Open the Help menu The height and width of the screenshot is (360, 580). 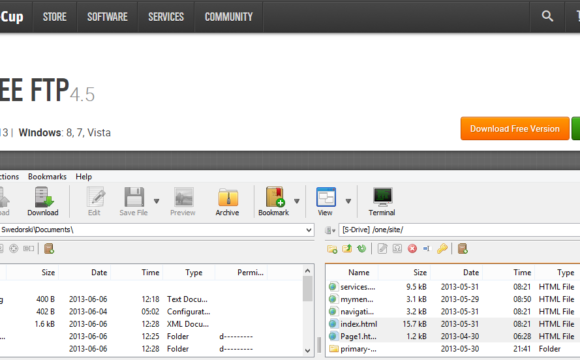pos(84,176)
